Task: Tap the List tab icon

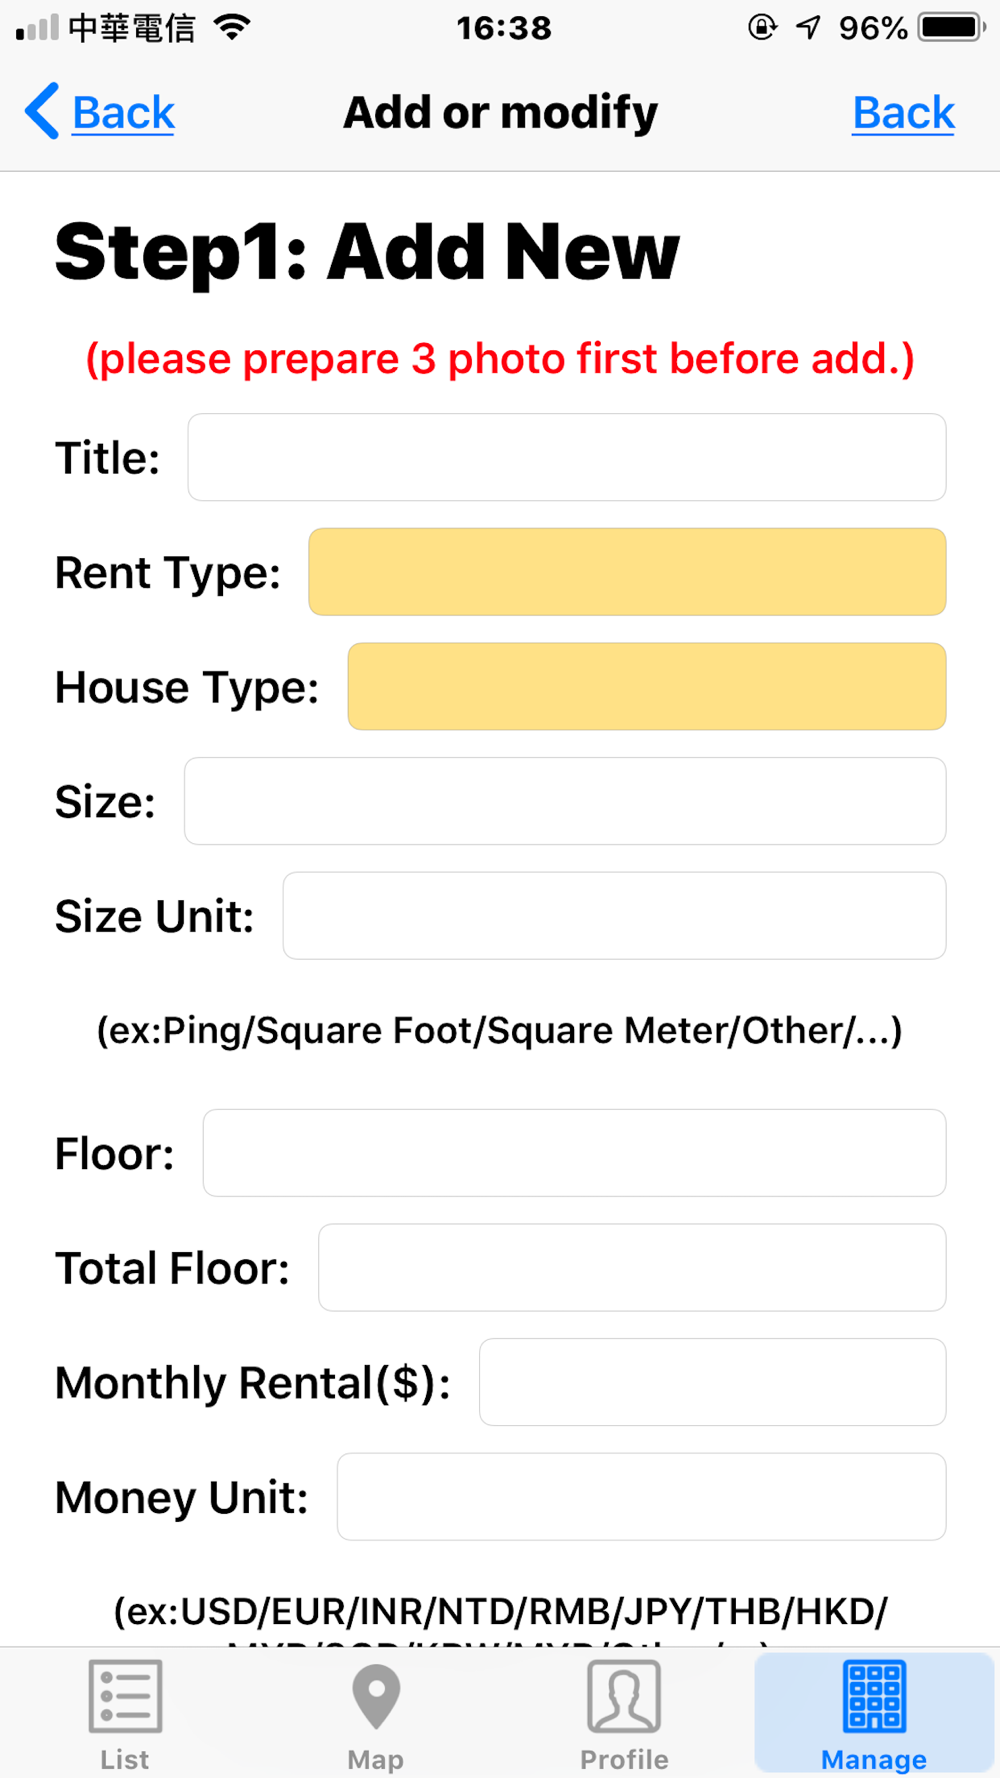Action: click(125, 1696)
